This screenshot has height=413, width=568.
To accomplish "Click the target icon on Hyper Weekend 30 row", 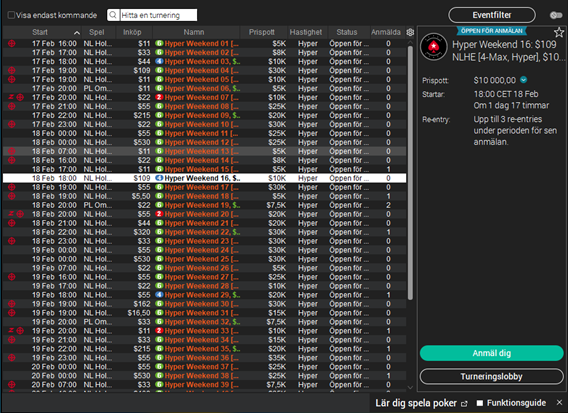I will click(12, 304).
